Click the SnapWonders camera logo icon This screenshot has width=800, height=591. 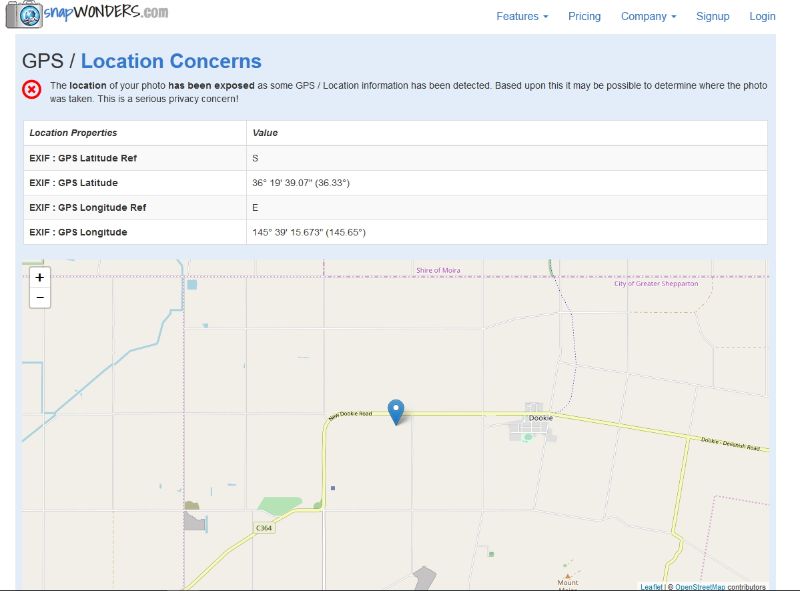(x=24, y=14)
